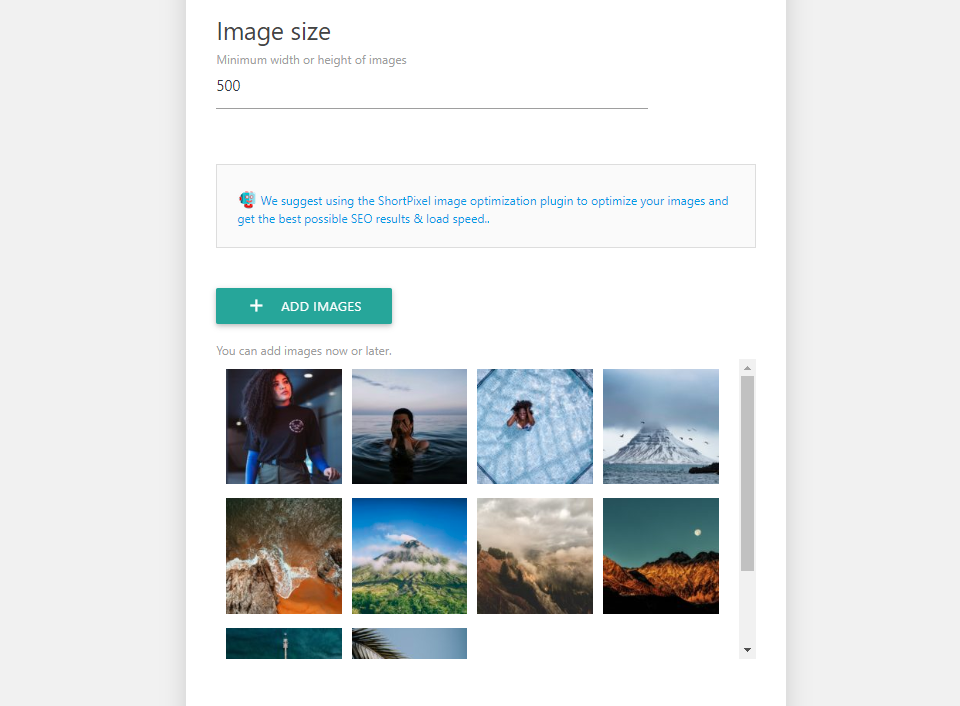960x706 pixels.
Task: Click the gallery scrollbar up arrow
Action: [x=747, y=368]
